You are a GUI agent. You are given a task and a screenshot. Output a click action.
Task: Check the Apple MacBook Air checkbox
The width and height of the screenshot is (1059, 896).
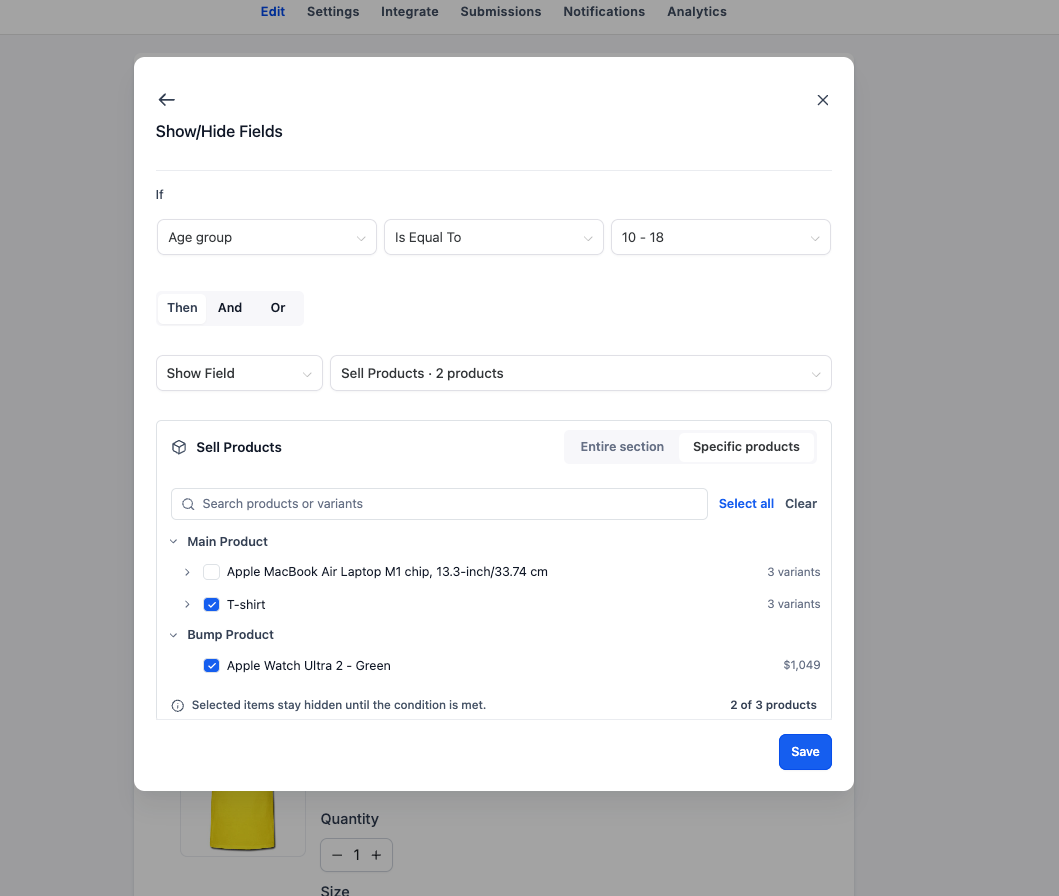click(211, 572)
